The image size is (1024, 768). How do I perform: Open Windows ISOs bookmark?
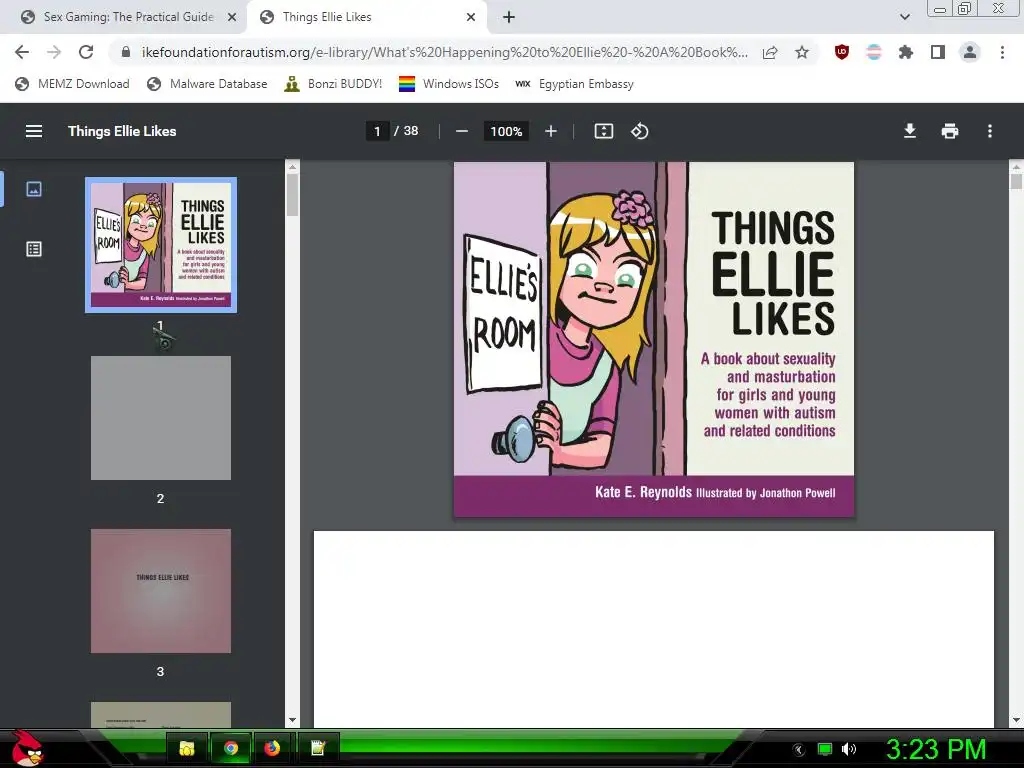449,84
